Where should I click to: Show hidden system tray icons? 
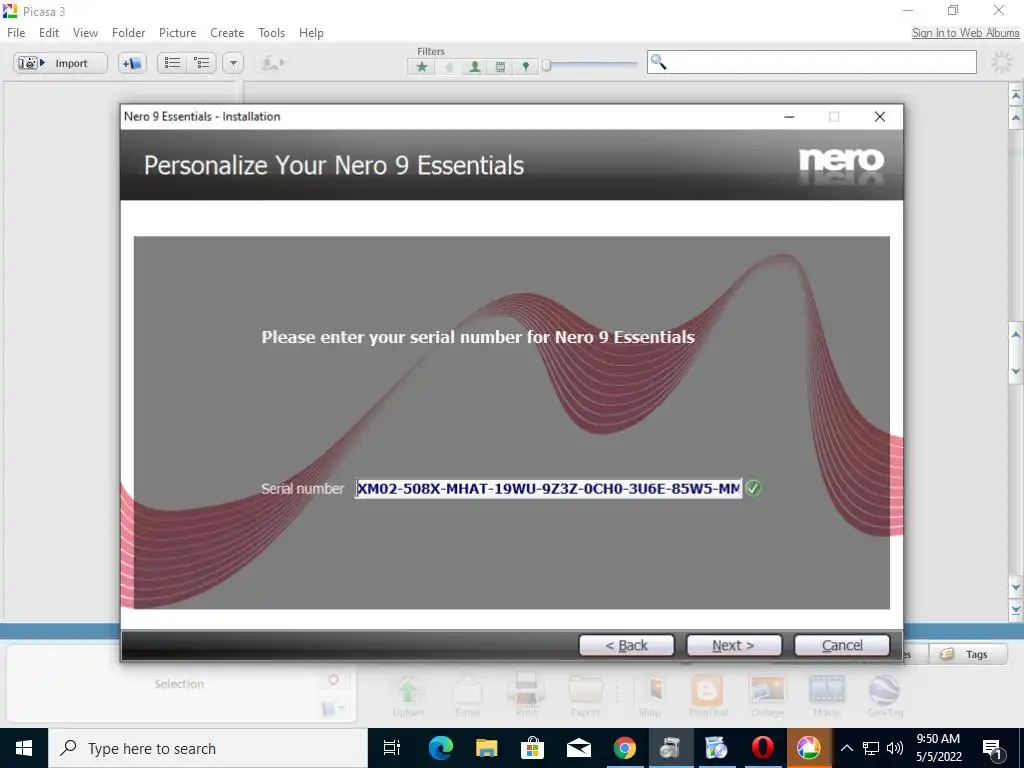tap(846, 748)
